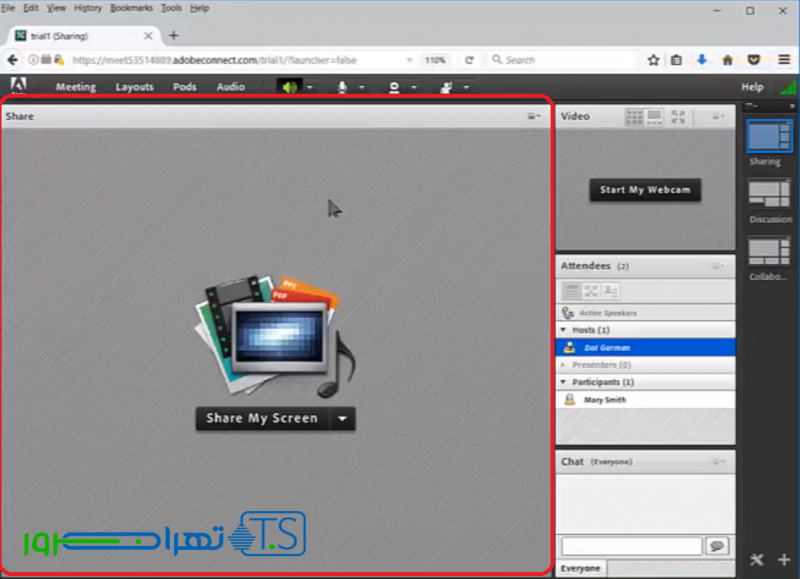Click the raise hand status icon
Image resolution: width=800 pixels, height=579 pixels.
click(x=446, y=87)
